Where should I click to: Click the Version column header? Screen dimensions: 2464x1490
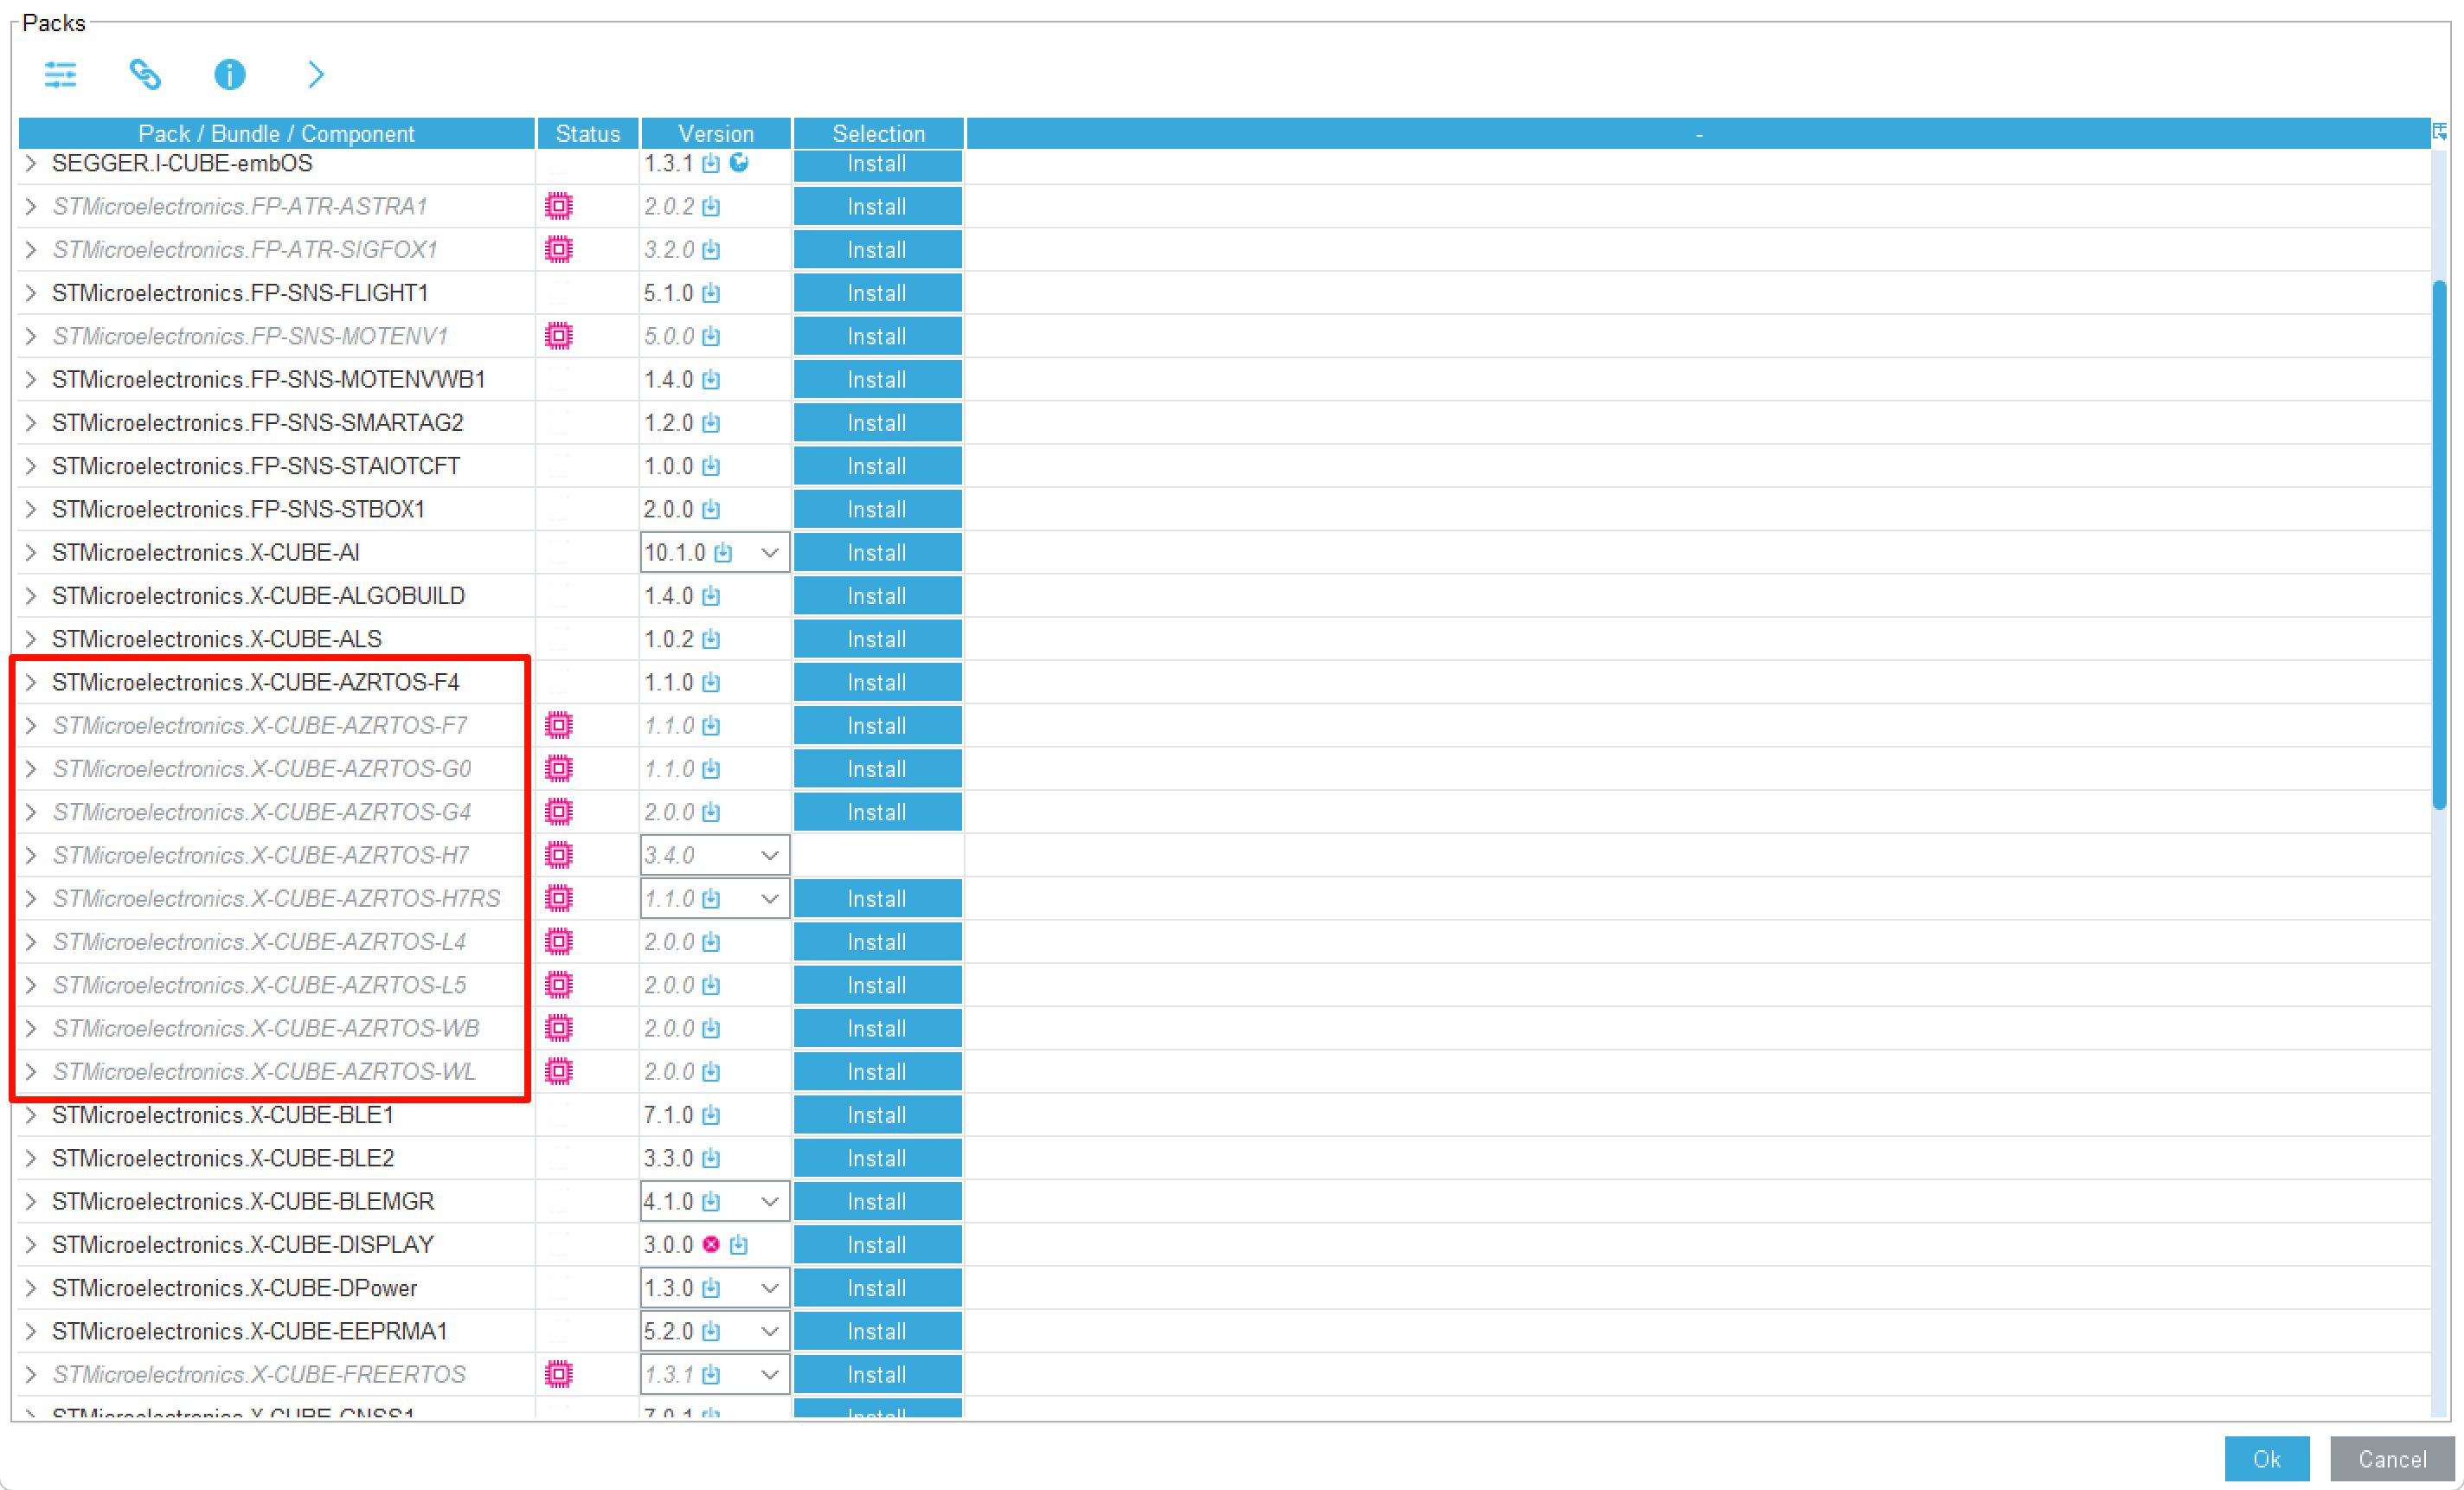coord(715,133)
